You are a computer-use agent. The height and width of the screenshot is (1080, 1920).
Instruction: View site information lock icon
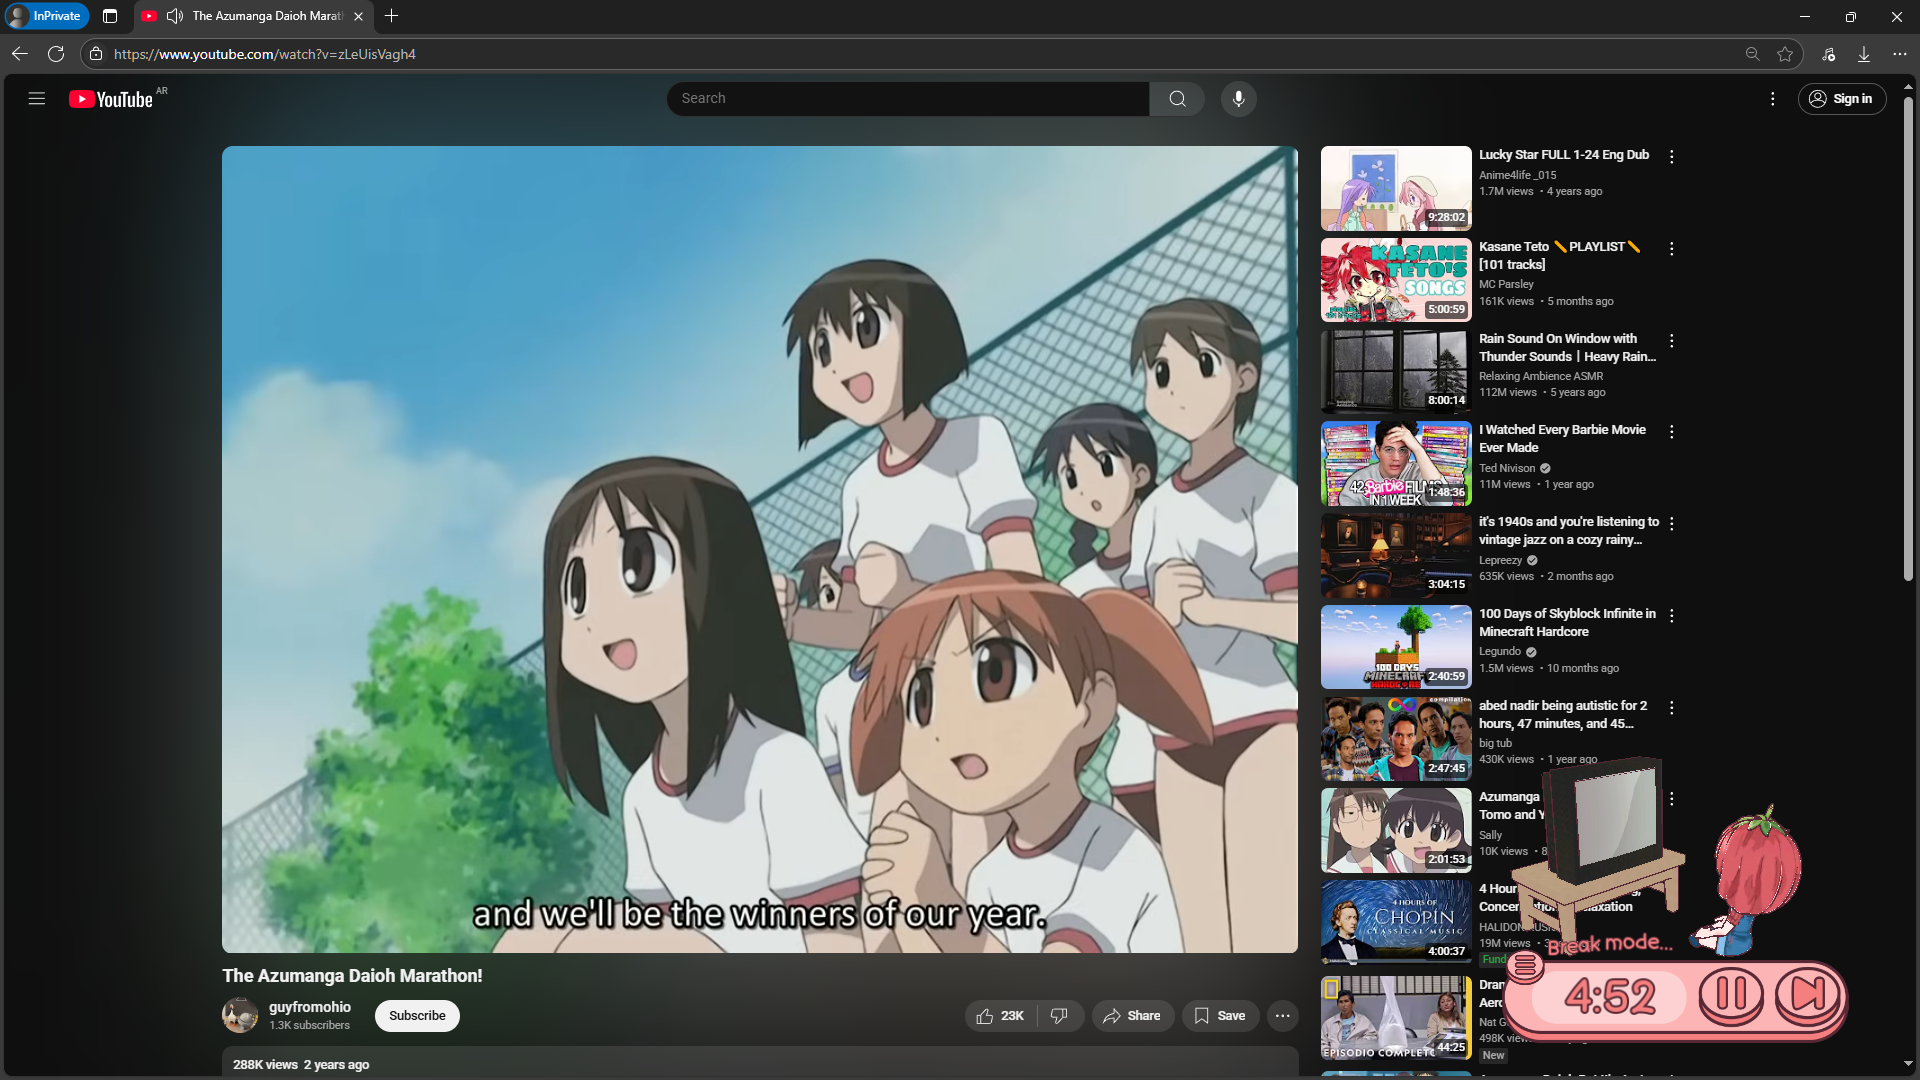(x=96, y=54)
